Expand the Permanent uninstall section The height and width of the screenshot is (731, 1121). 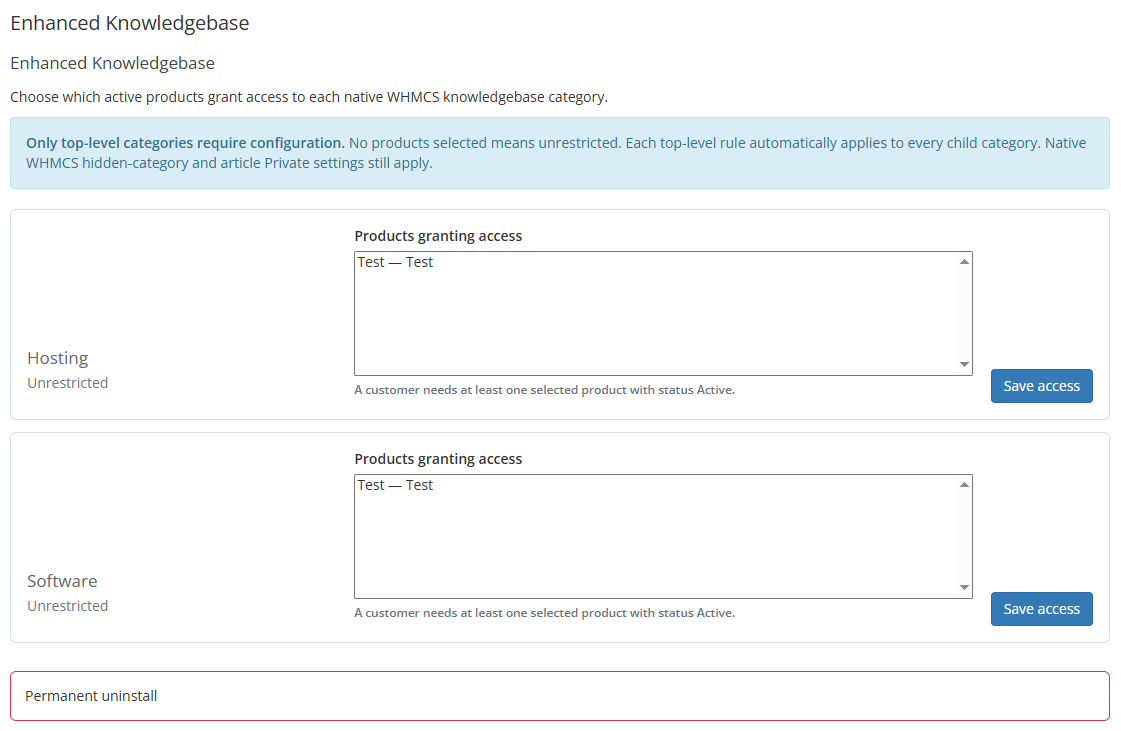pyautogui.click(x=560, y=696)
